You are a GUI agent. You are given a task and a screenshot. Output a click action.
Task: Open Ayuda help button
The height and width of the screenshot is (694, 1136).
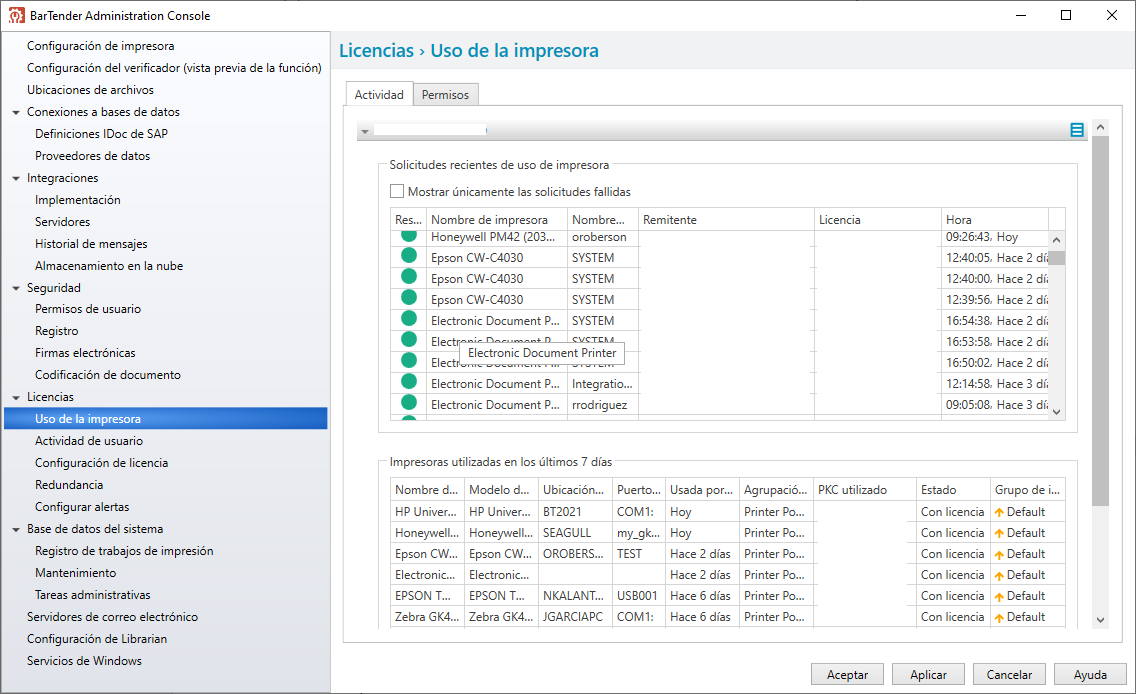1090,674
